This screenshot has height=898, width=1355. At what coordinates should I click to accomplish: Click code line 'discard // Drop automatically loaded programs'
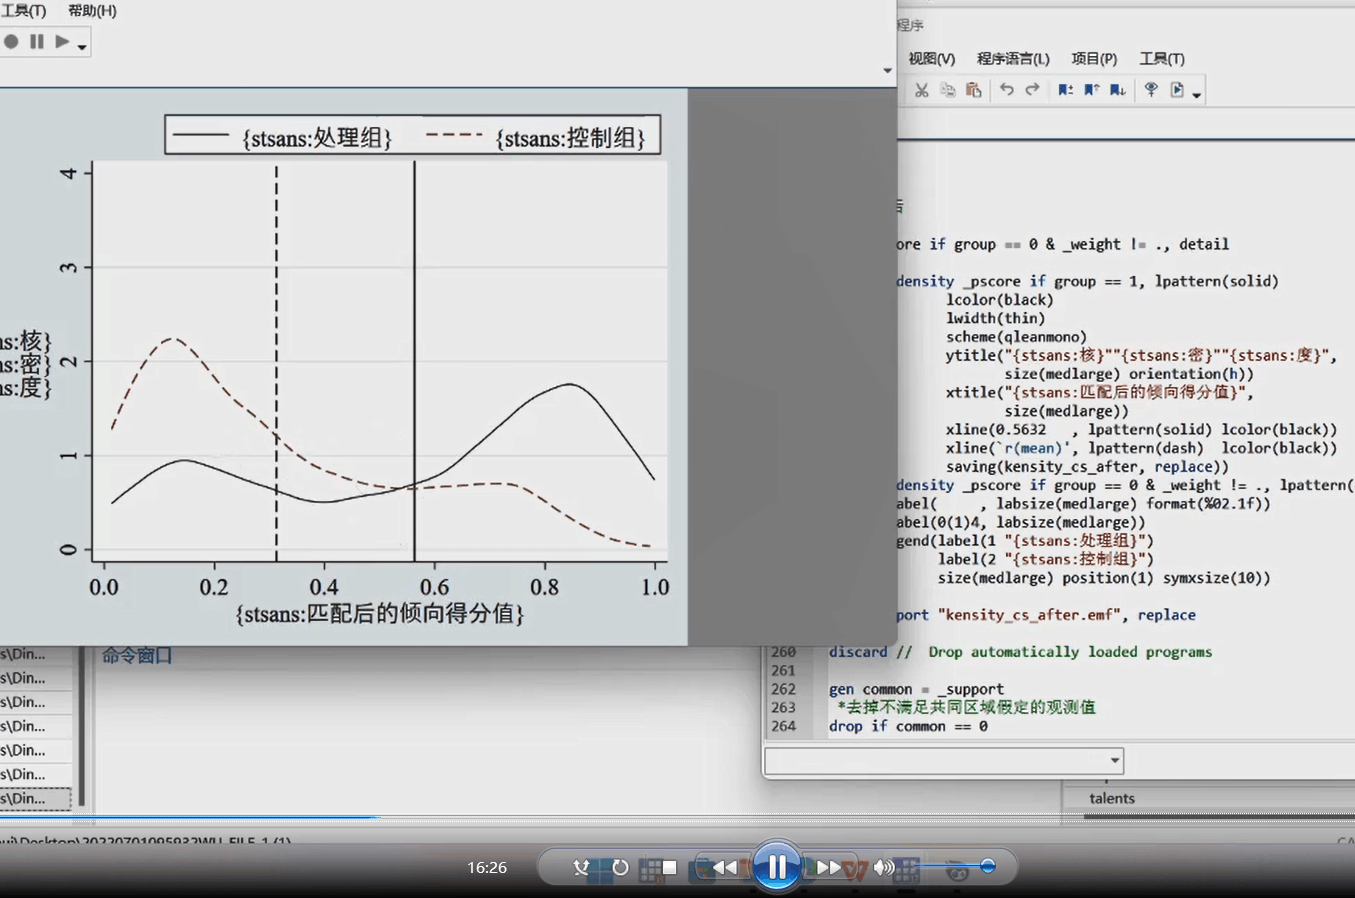1020,652
